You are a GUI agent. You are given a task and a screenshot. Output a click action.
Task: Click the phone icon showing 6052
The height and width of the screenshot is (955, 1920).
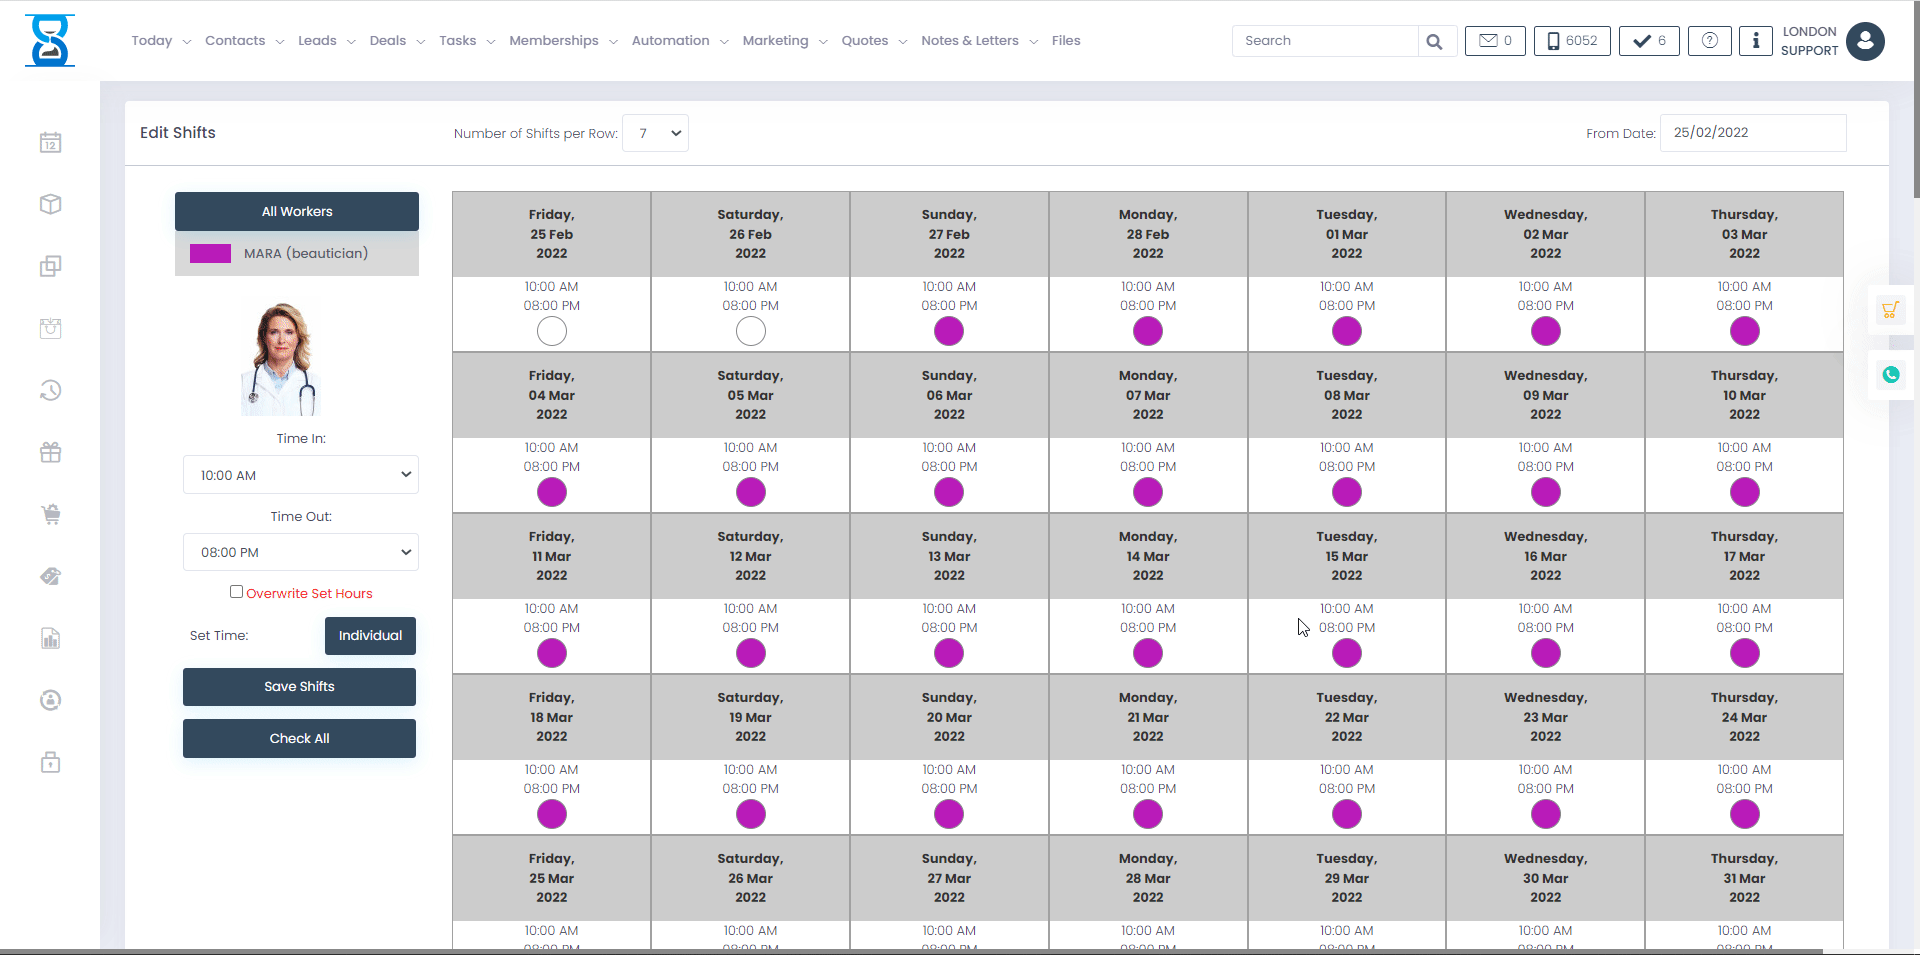[x=1571, y=41]
